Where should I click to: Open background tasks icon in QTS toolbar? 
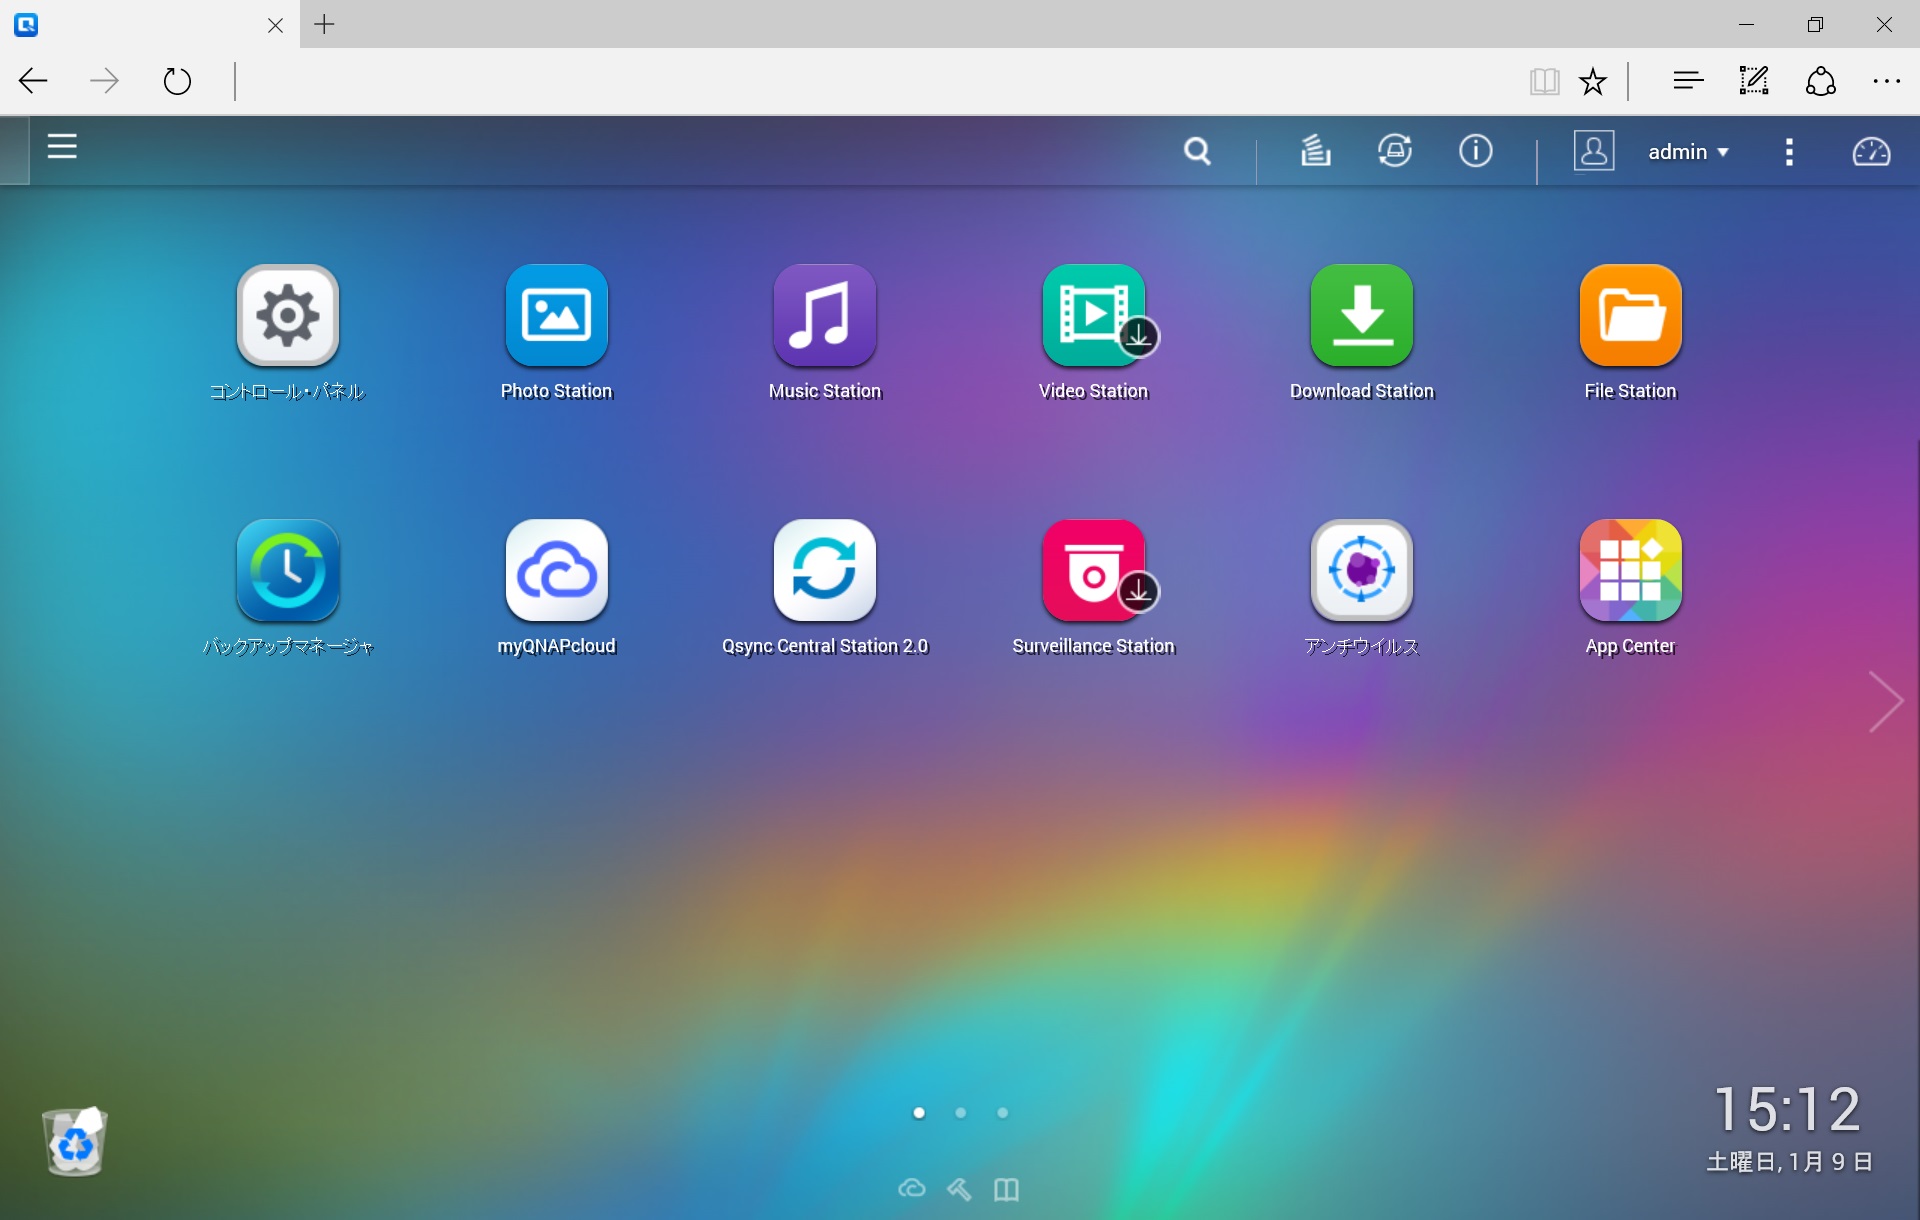click(1315, 151)
